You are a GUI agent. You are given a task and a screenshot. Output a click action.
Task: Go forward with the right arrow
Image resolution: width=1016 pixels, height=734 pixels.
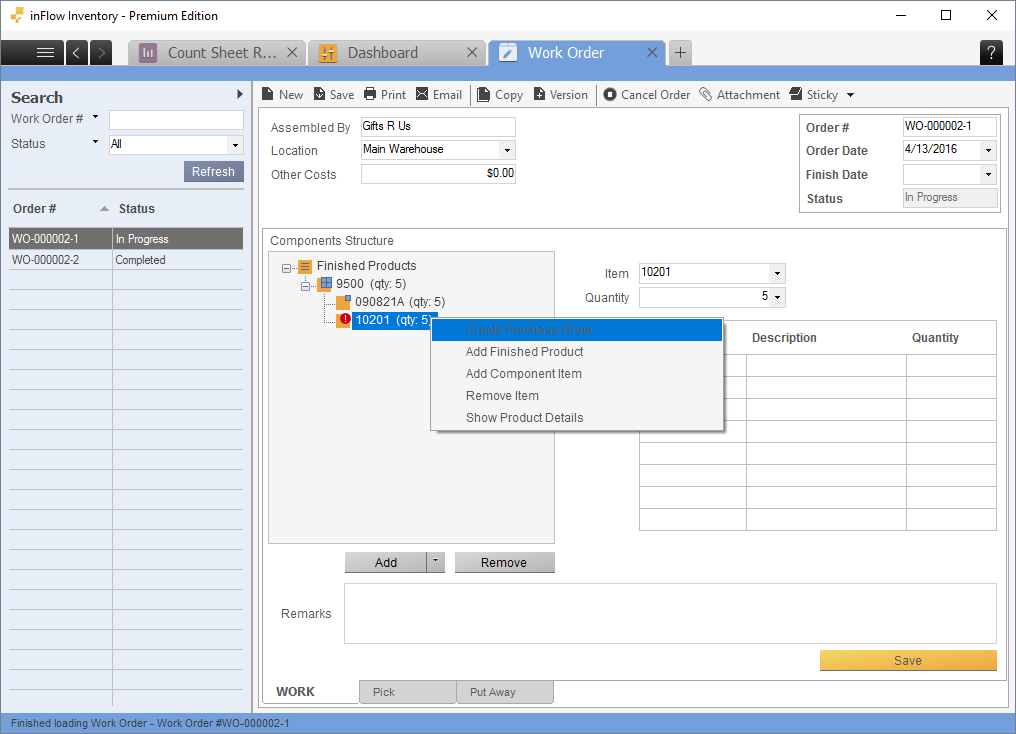101,53
